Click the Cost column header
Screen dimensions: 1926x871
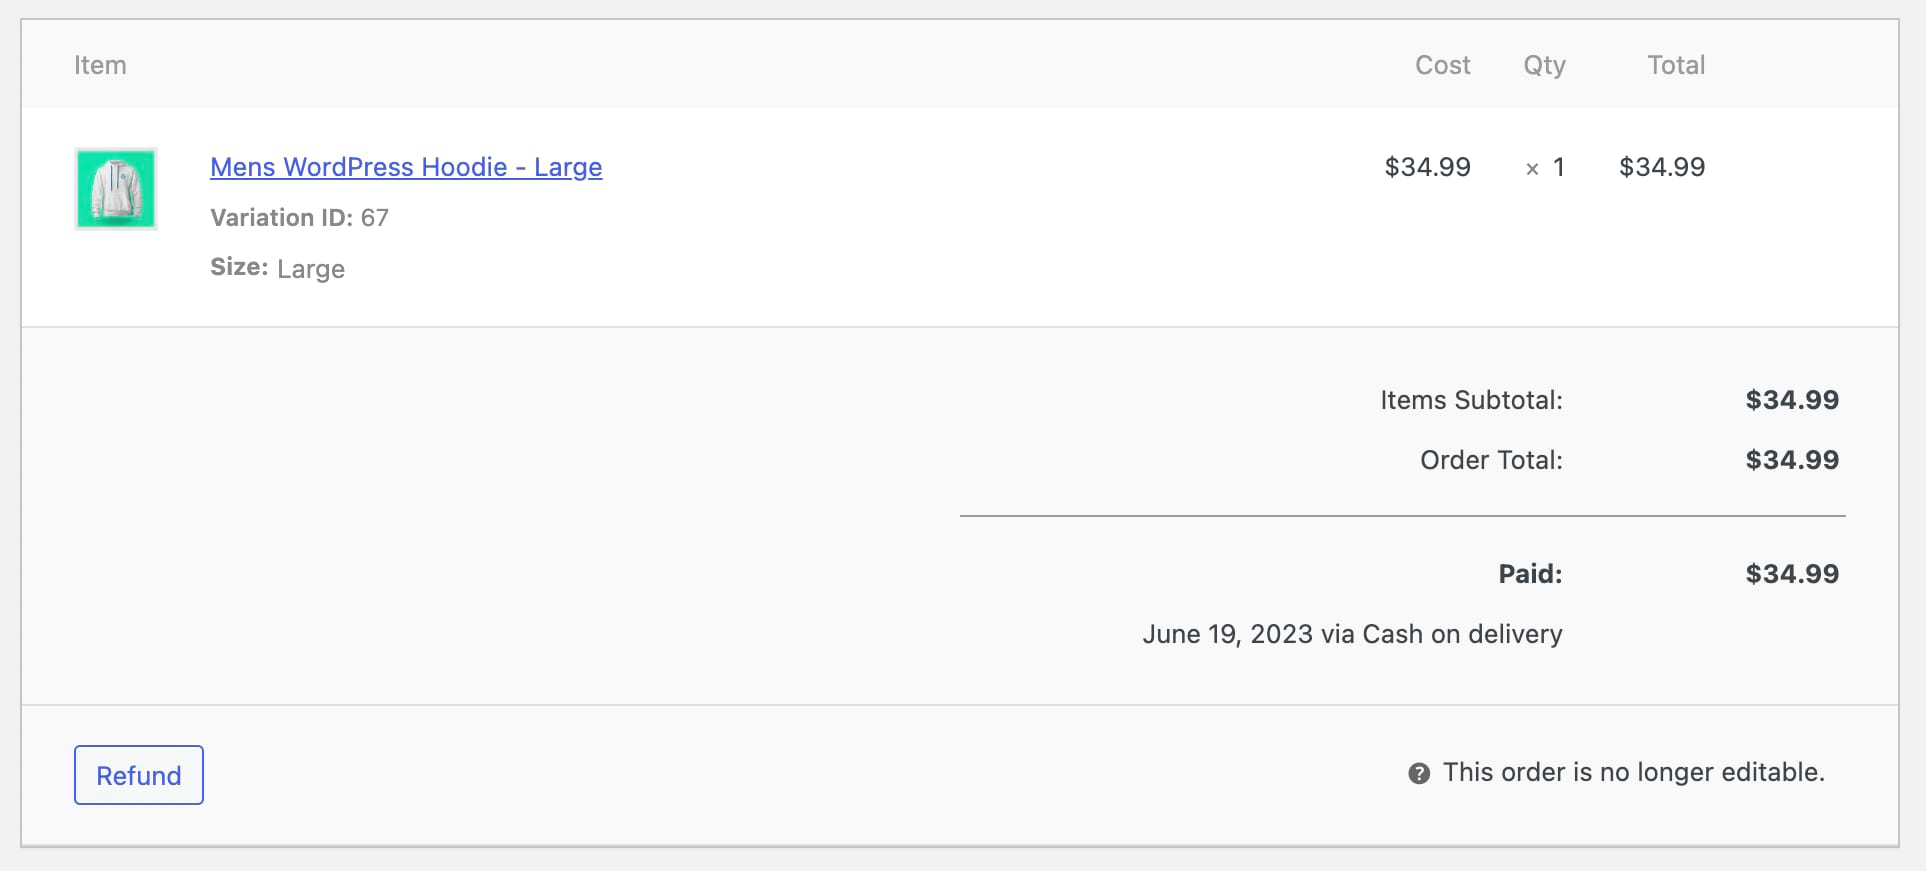(1442, 64)
